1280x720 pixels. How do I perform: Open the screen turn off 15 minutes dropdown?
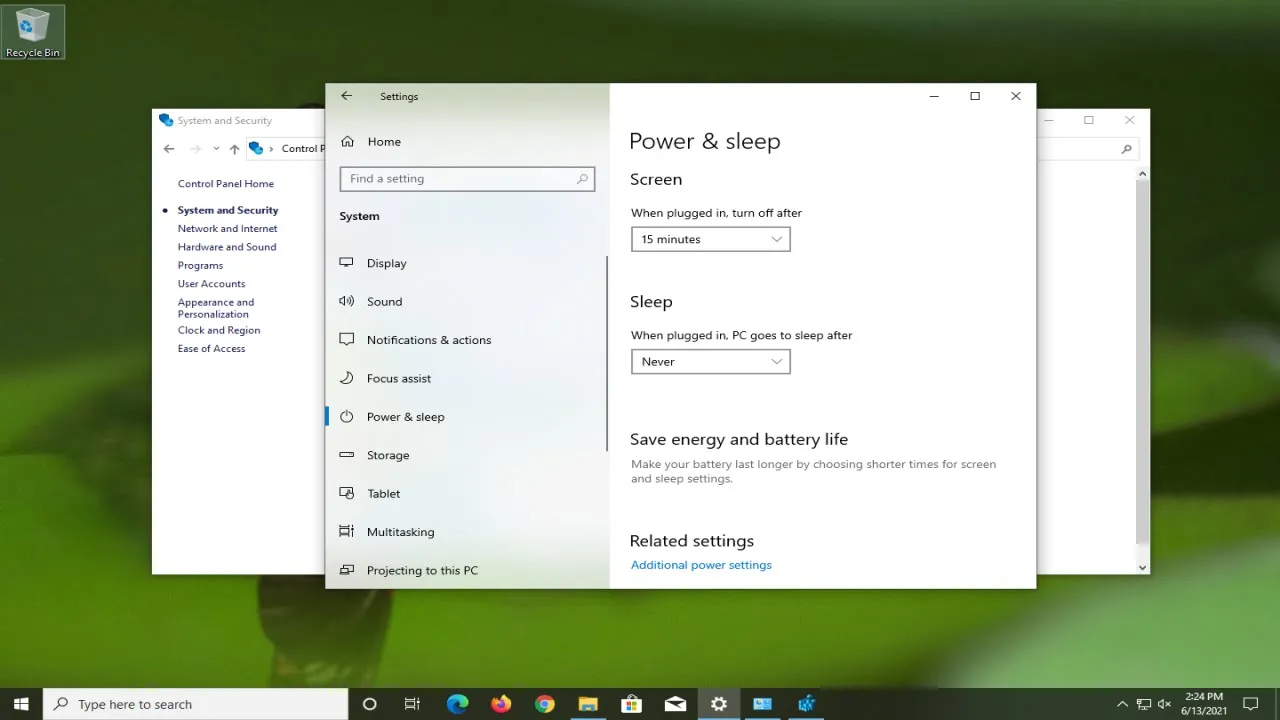tap(711, 239)
